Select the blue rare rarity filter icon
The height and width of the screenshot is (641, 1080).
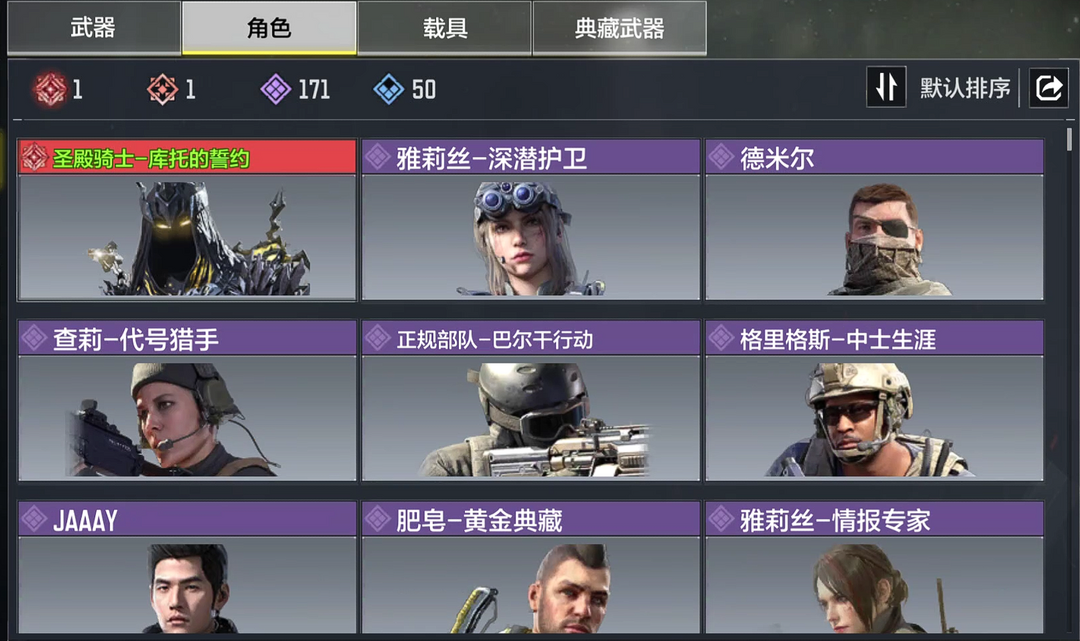click(x=388, y=89)
